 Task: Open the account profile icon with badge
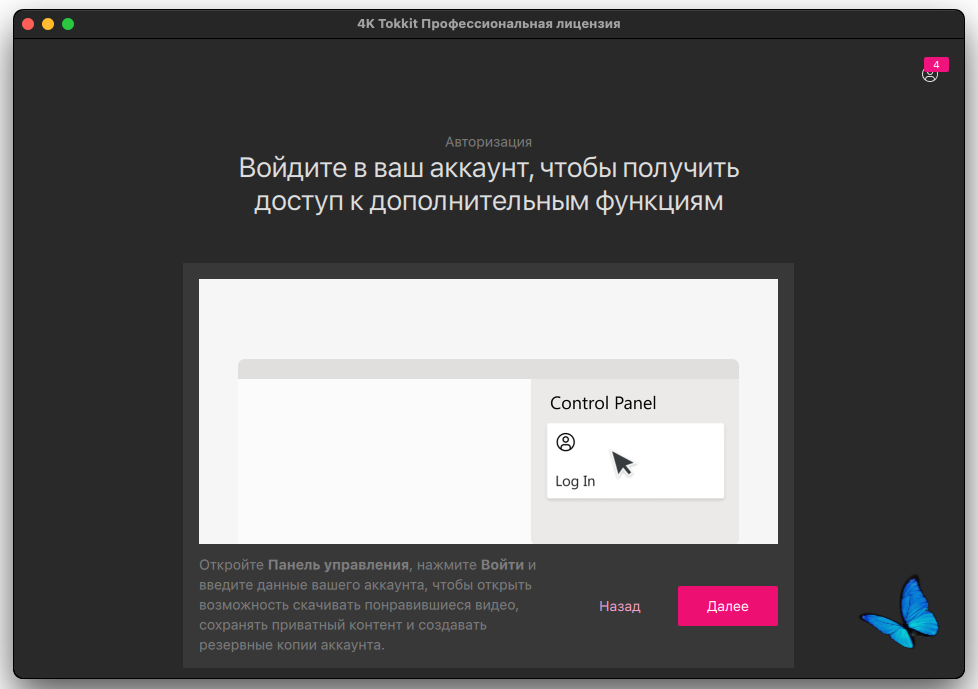click(929, 75)
